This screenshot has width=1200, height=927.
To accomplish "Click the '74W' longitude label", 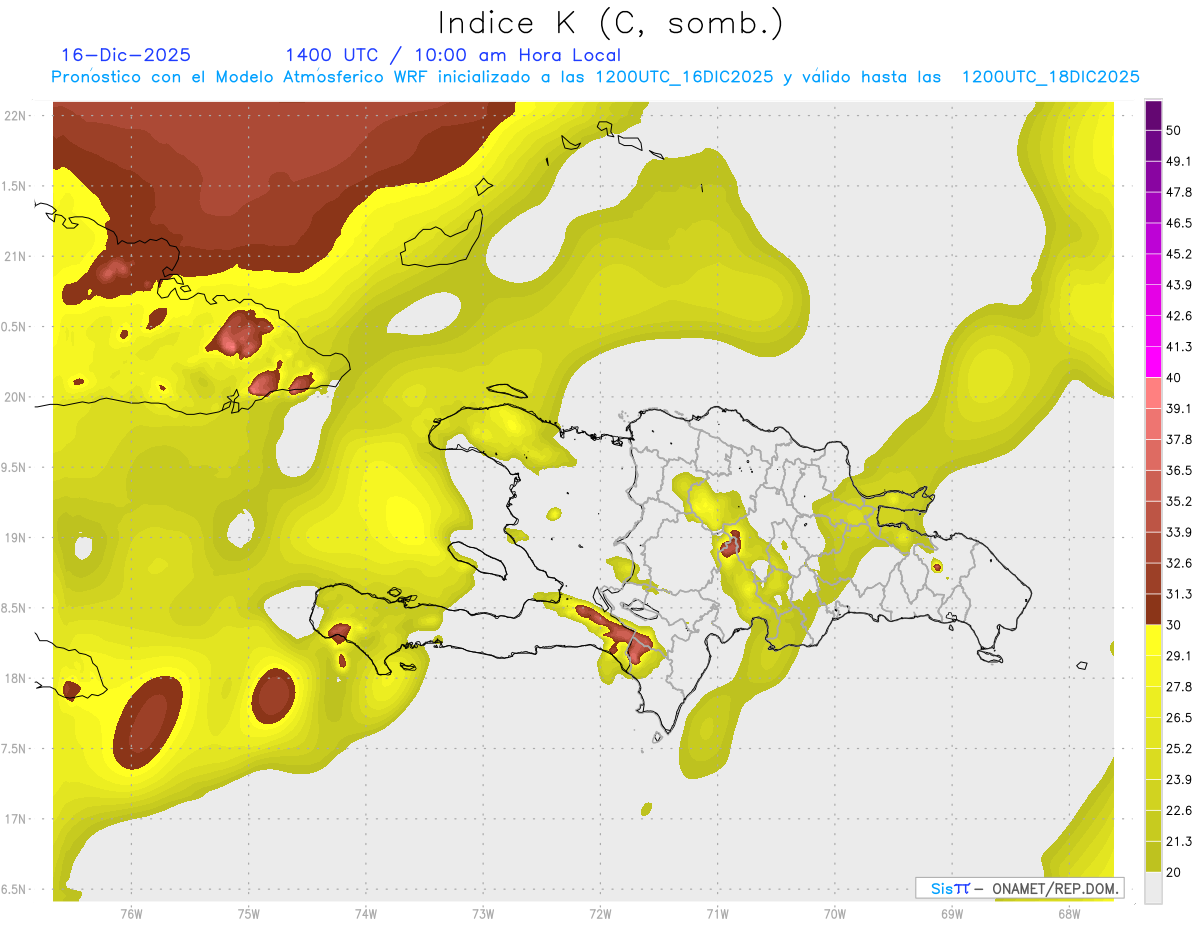I will [x=366, y=914].
